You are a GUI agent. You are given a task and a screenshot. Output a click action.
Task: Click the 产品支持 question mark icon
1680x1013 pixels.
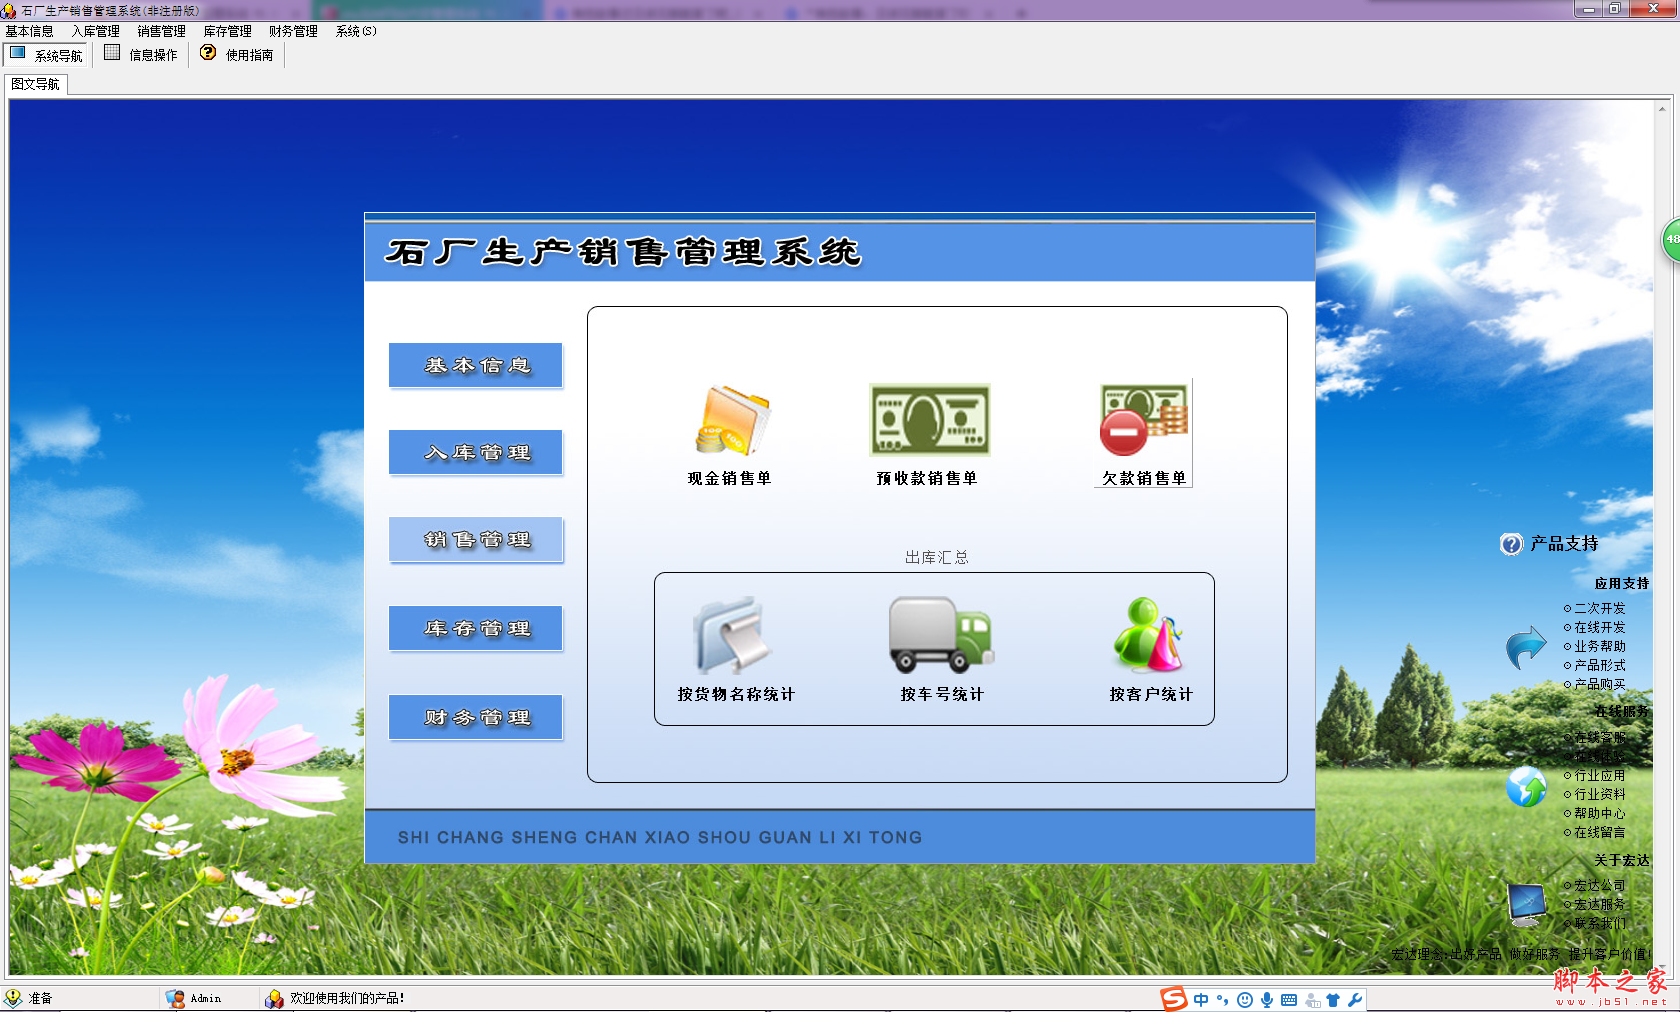(x=1510, y=545)
